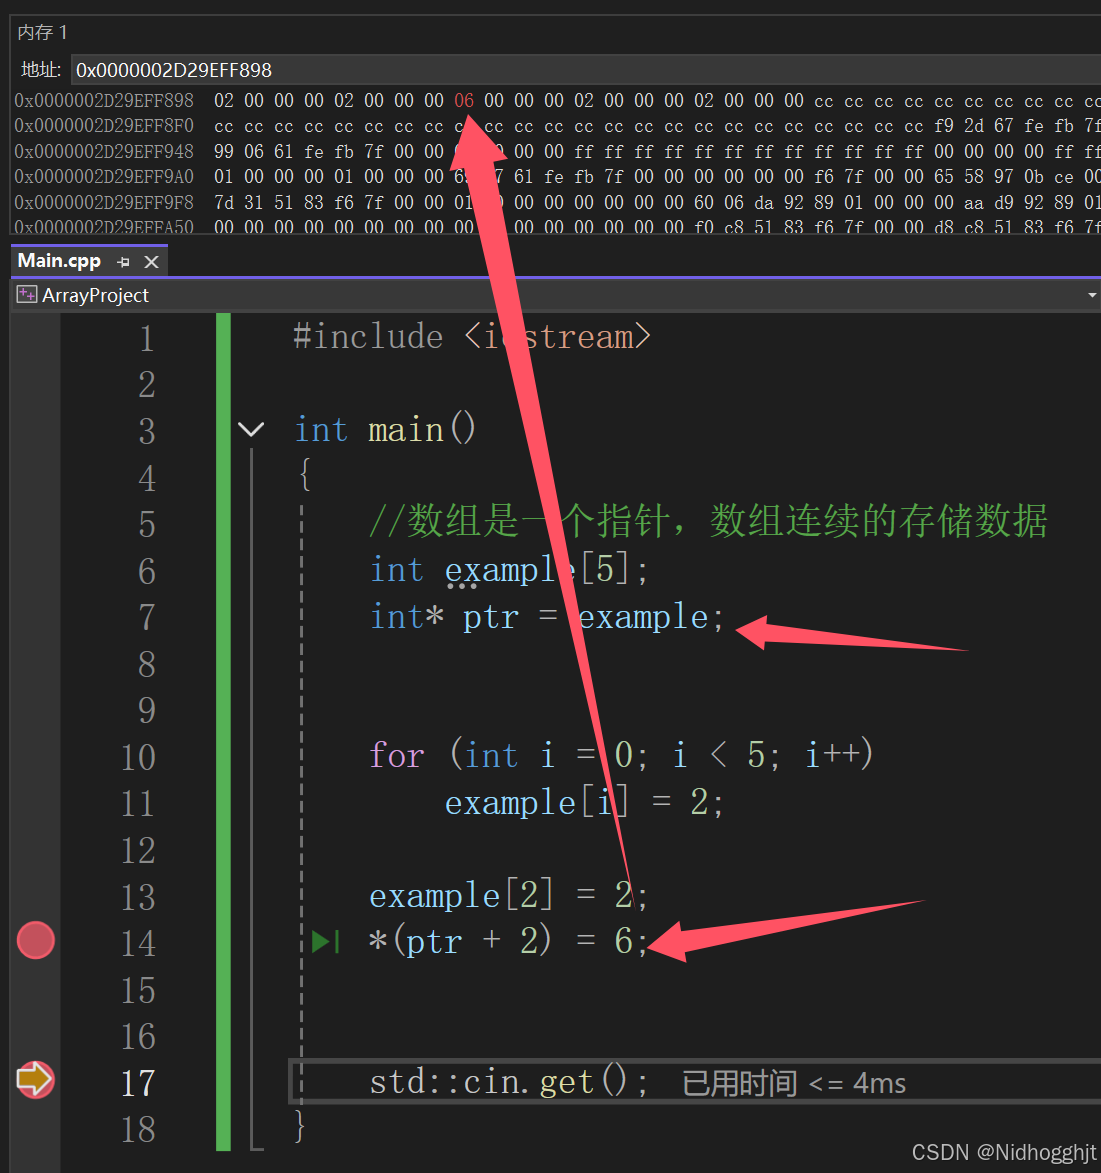
Task: Click the example[2] = 2 statement
Action: (509, 895)
